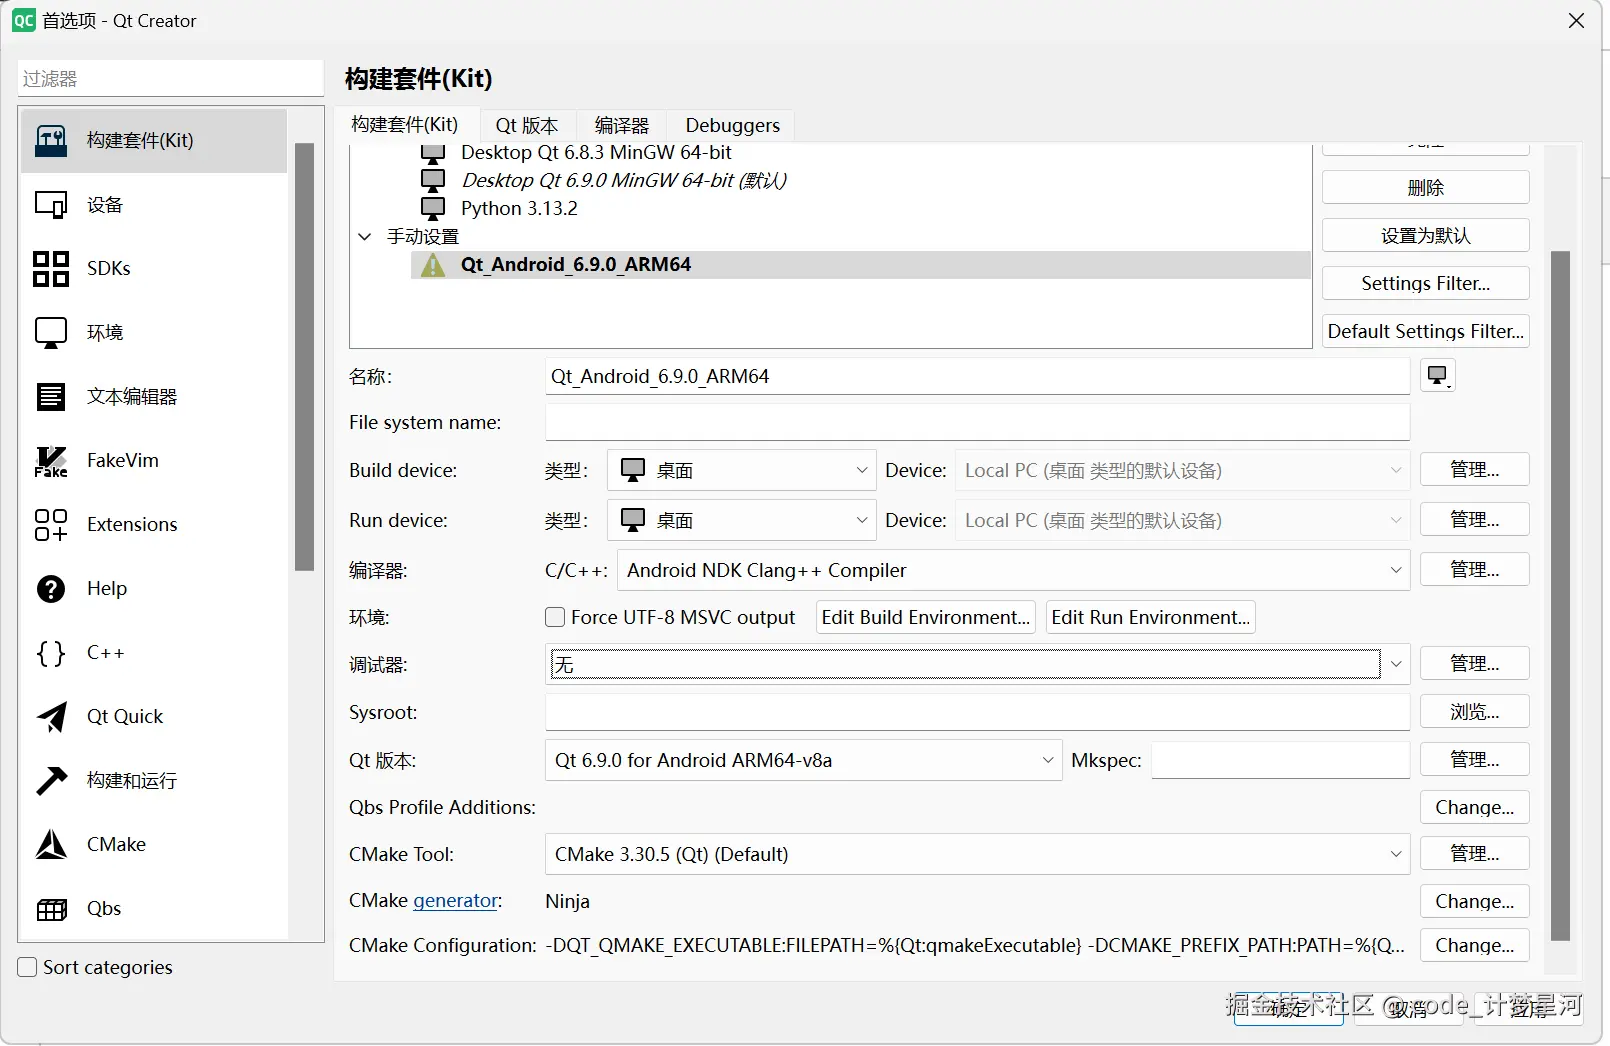This screenshot has height=1046, width=1610.
Task: Click 管理... button for Qt 版本
Action: tap(1475, 759)
